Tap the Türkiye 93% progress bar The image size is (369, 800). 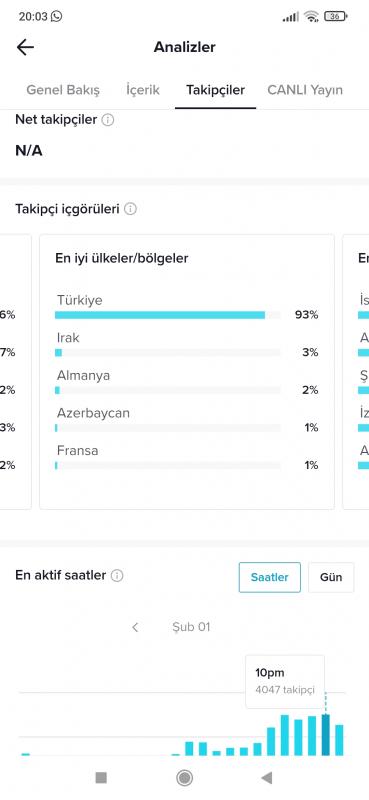[x=167, y=315]
